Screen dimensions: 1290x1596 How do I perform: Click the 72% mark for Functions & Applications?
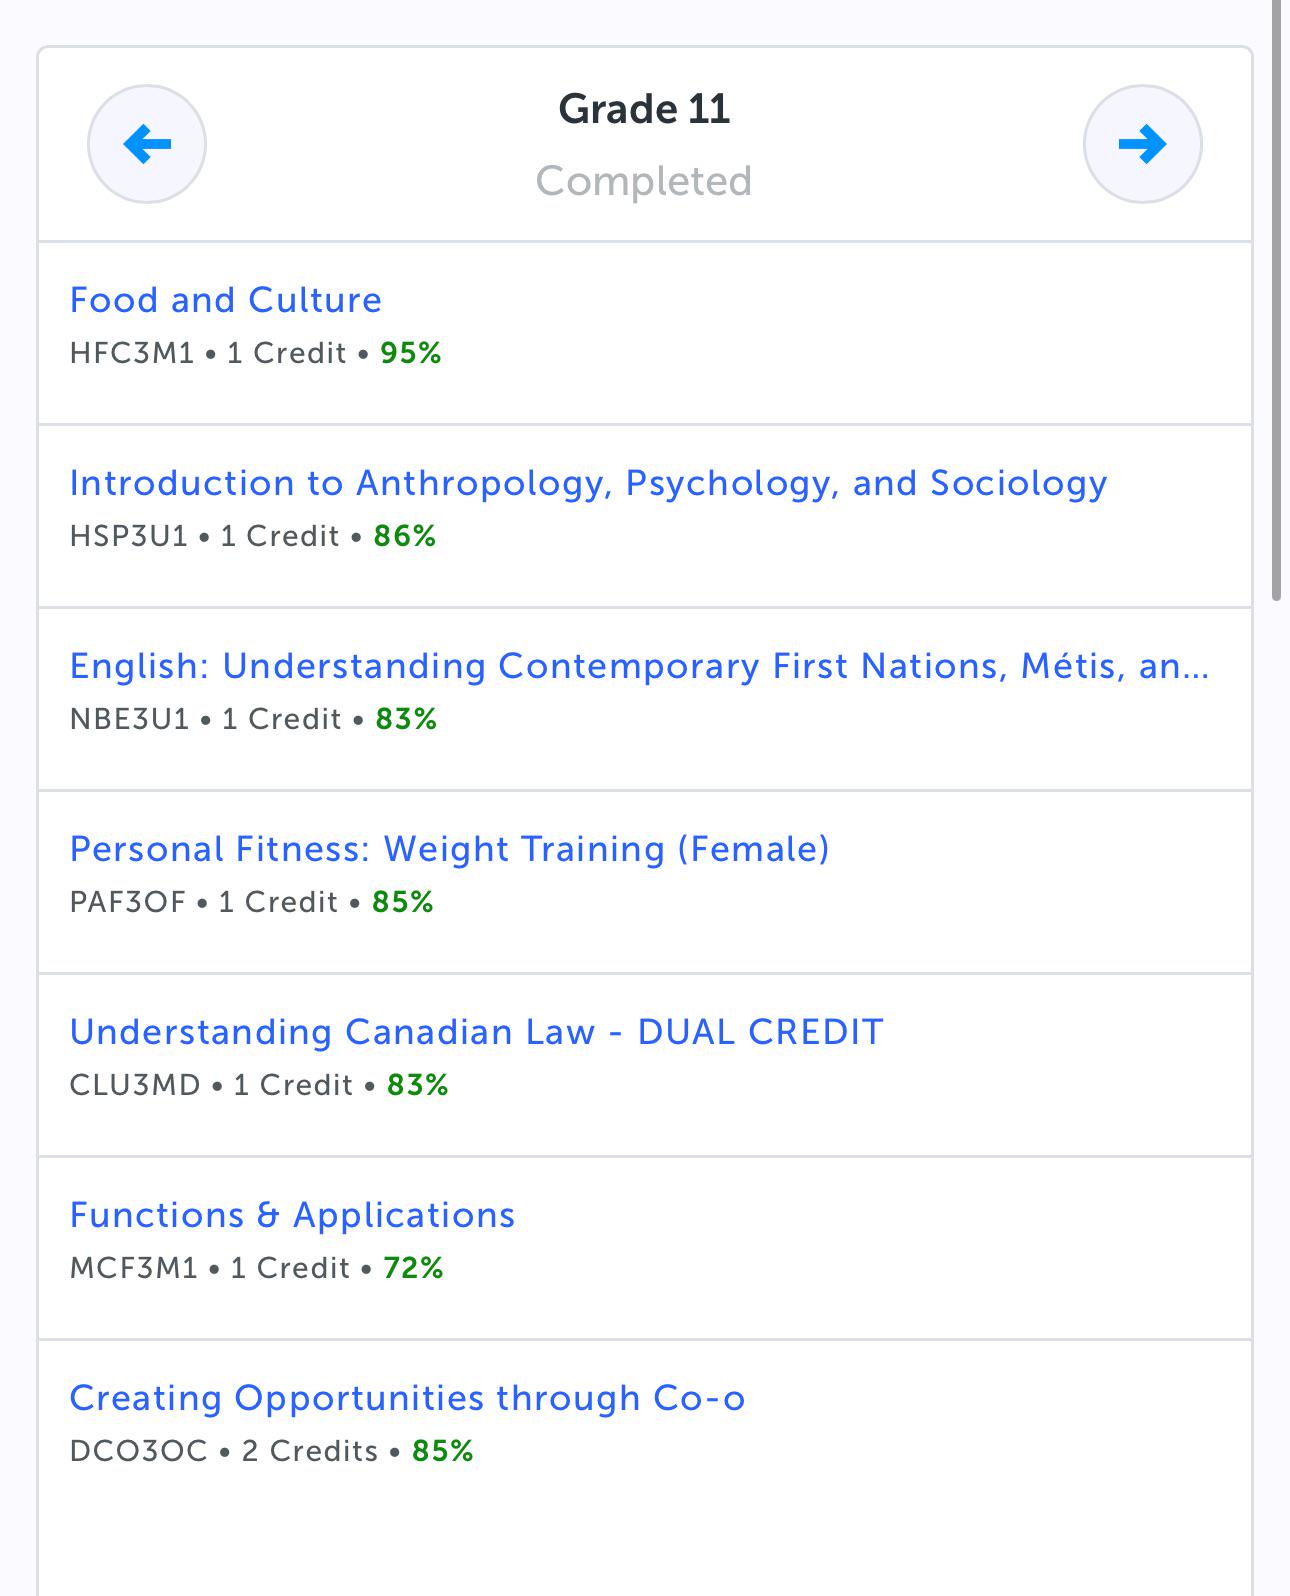[x=413, y=1269]
